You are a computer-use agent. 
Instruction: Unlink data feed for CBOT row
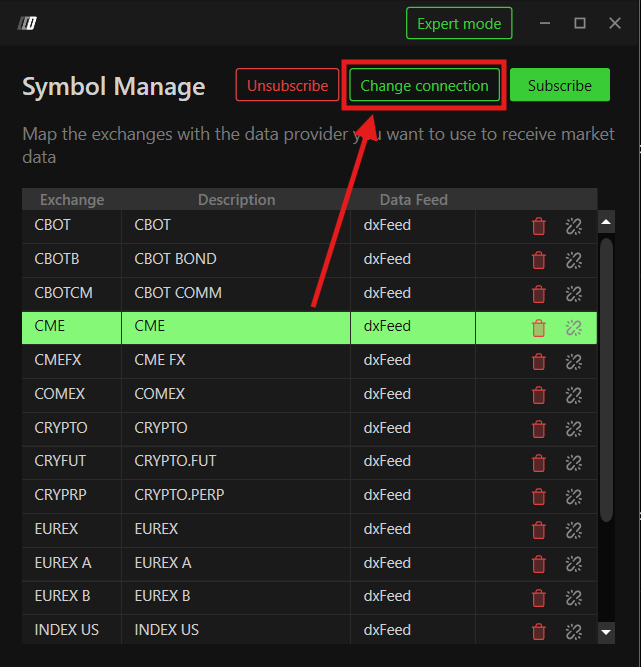click(x=573, y=226)
